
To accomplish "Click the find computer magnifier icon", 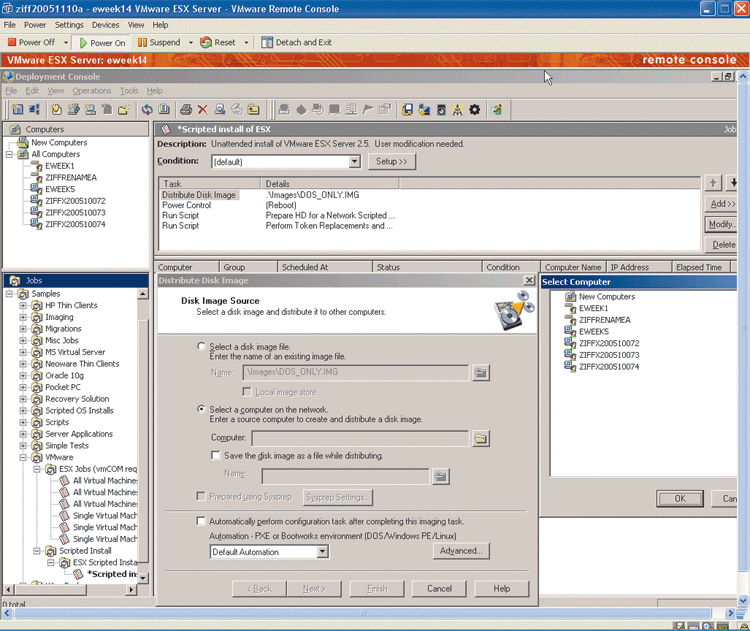I will pos(220,110).
